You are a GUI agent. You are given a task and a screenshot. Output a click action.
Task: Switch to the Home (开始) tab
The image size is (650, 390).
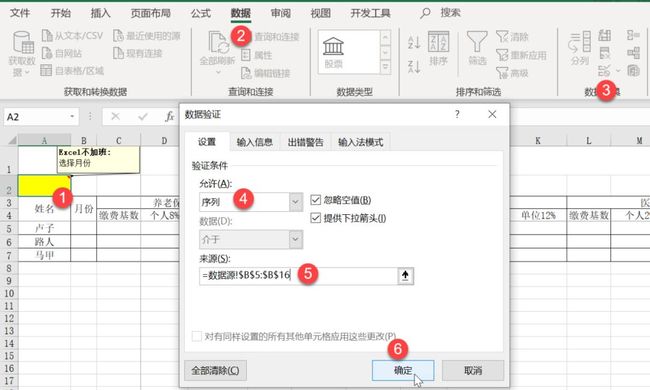point(61,13)
